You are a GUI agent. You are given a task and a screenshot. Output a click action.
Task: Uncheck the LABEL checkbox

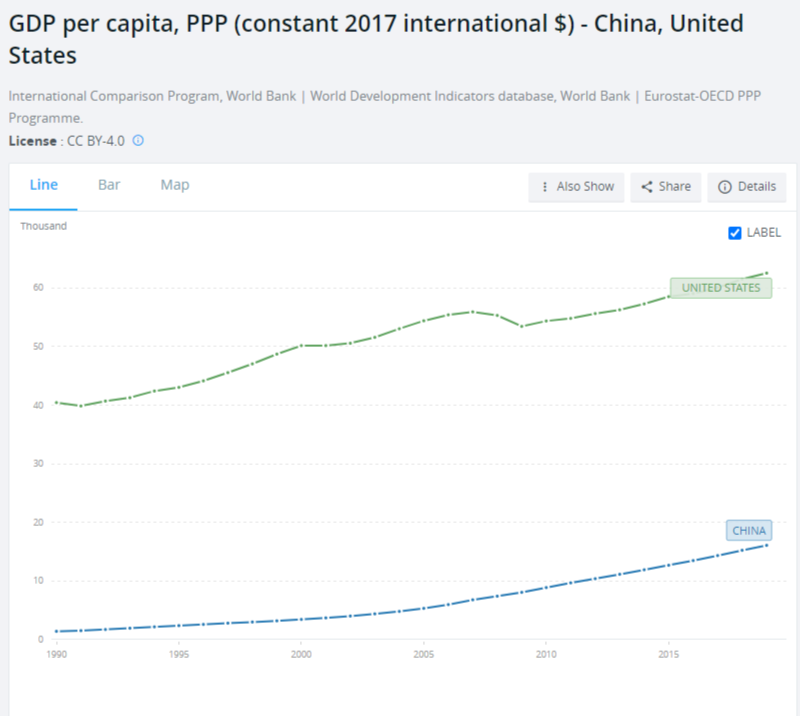pos(735,233)
